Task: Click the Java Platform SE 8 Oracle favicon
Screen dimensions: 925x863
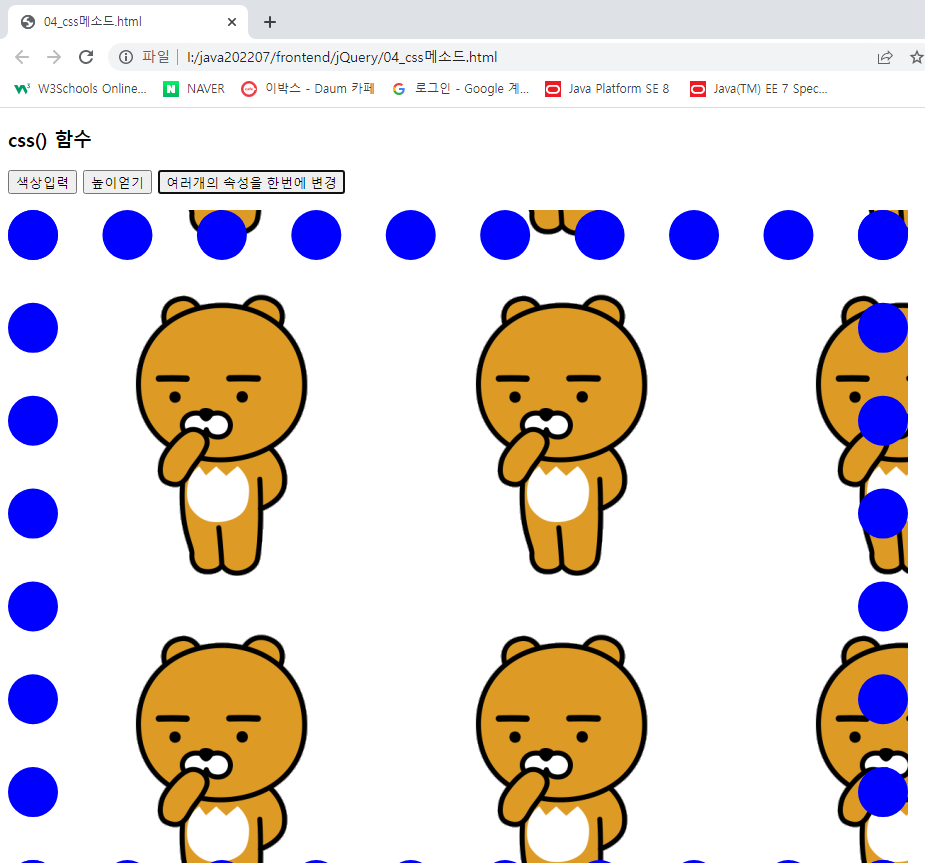Action: (553, 89)
